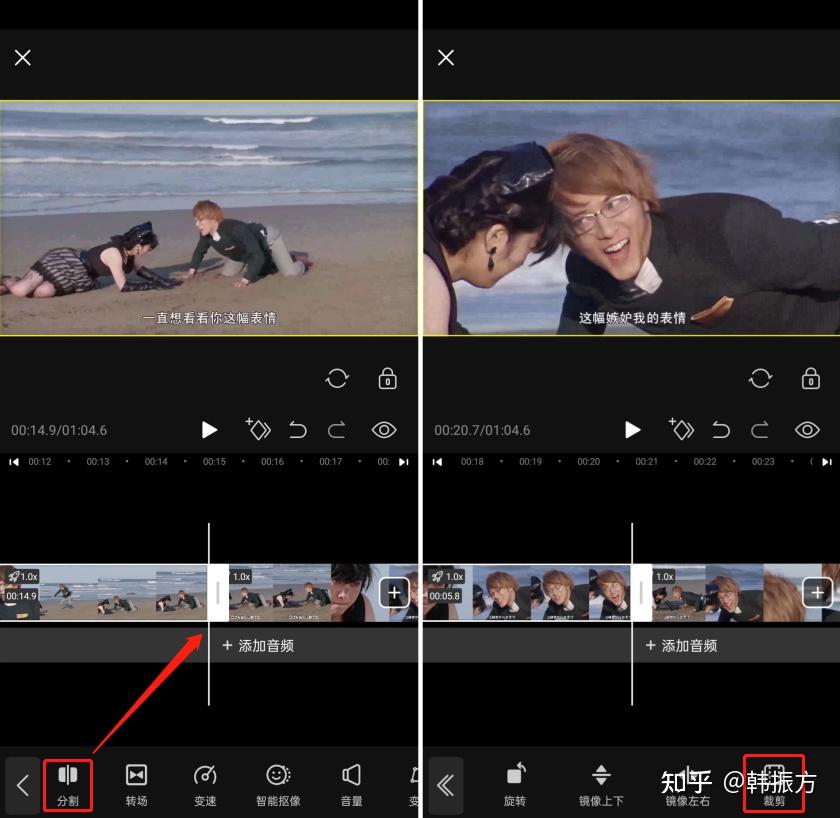Jump to timeline start in left screen
The width and height of the screenshot is (840, 818).
pos(14,462)
